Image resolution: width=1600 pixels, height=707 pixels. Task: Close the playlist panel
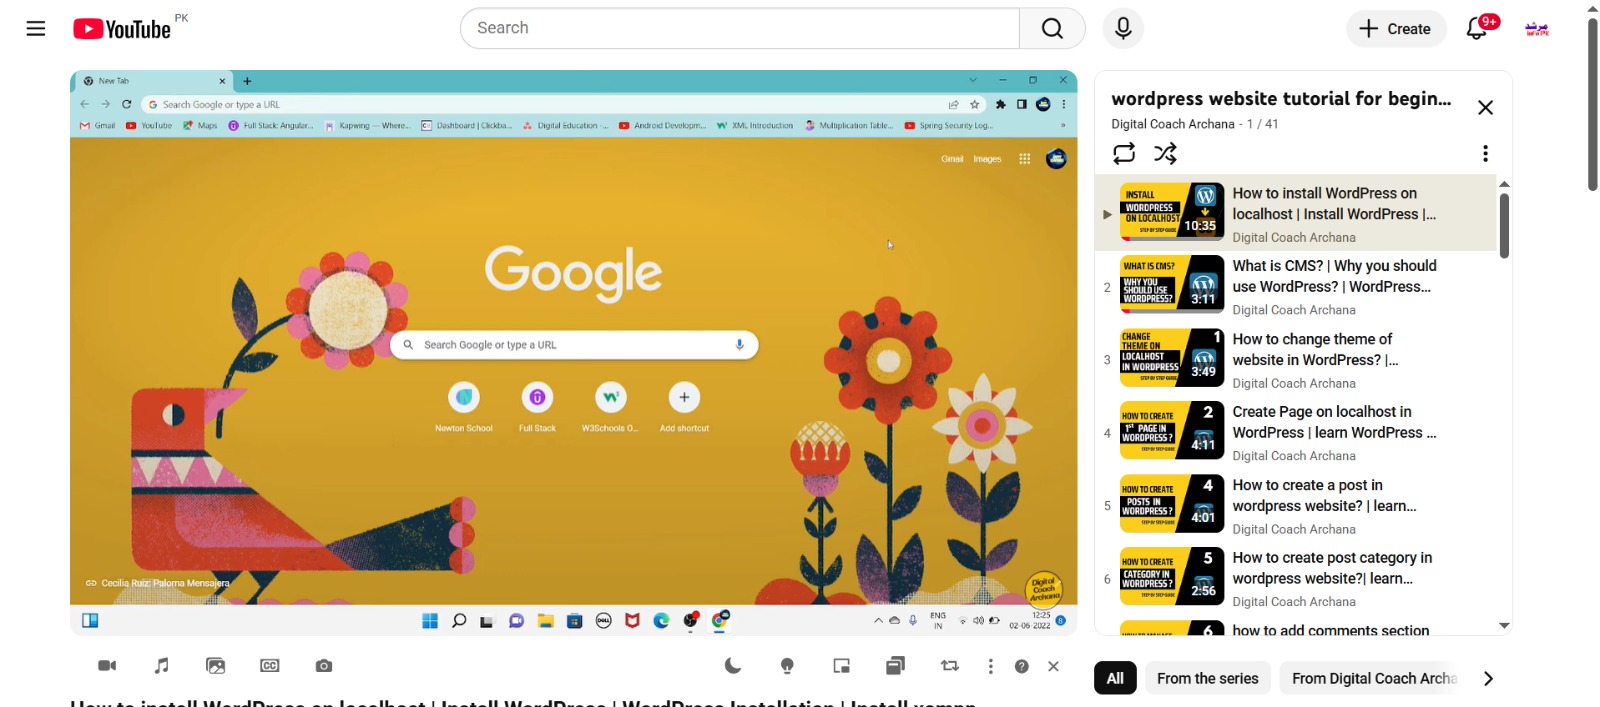[x=1486, y=107]
